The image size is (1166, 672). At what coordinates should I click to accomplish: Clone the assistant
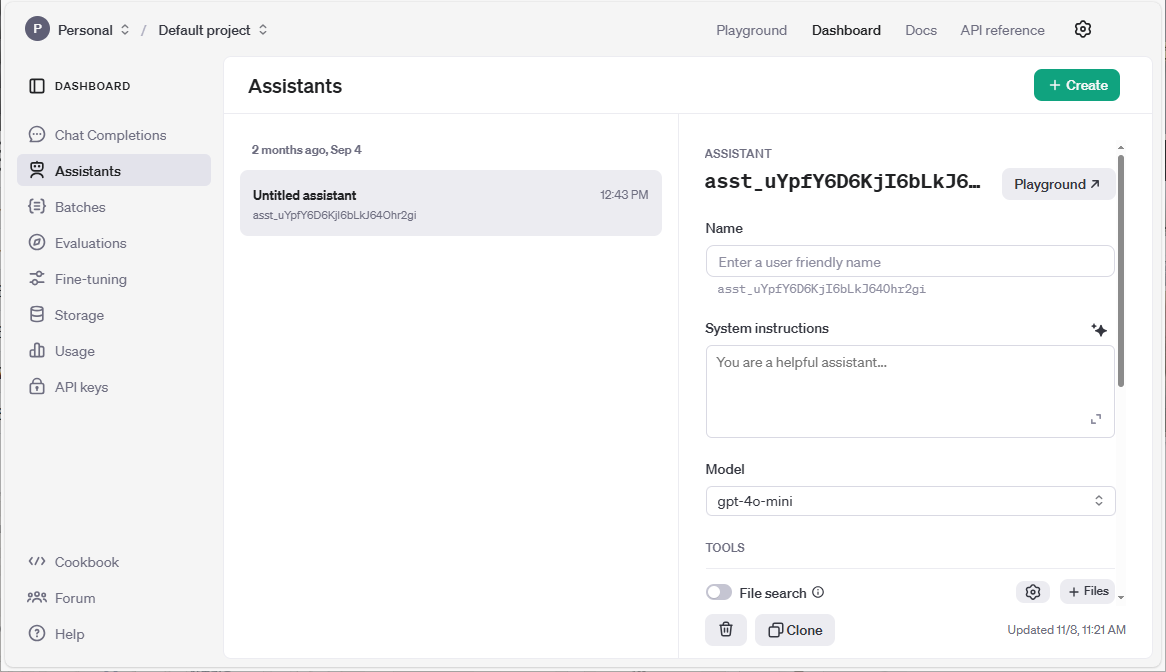(x=795, y=630)
